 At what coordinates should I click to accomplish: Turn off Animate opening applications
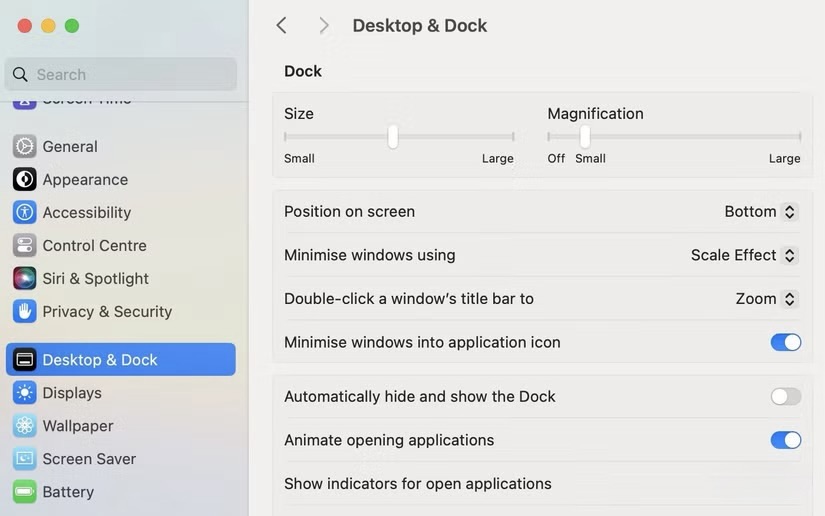pyautogui.click(x=785, y=440)
